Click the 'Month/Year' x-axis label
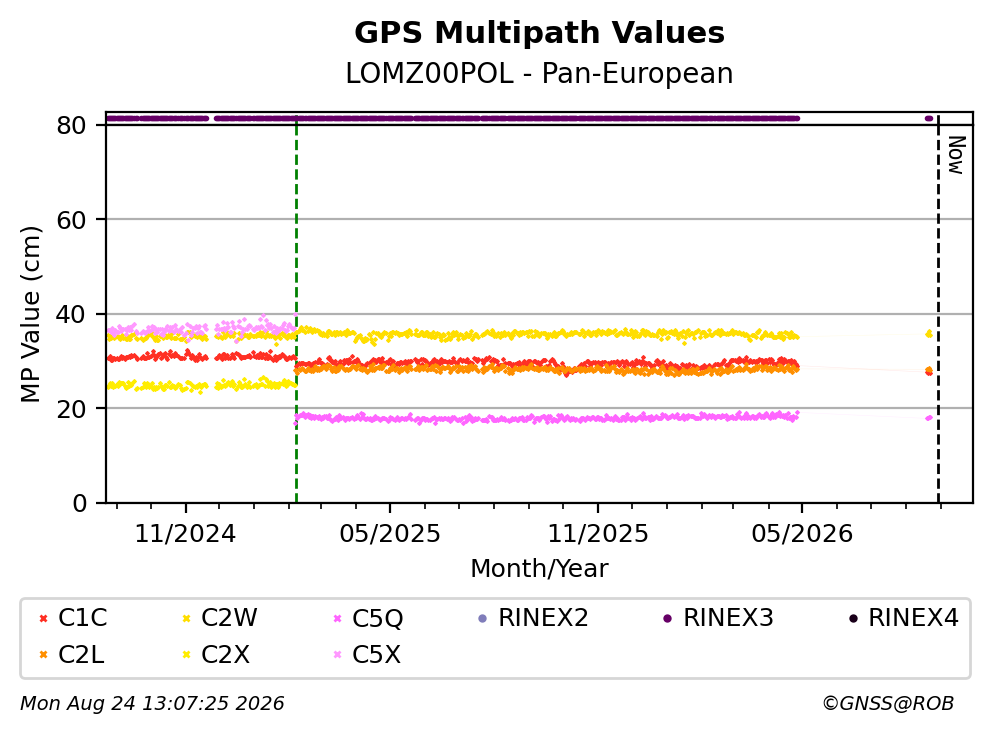 [x=539, y=569]
